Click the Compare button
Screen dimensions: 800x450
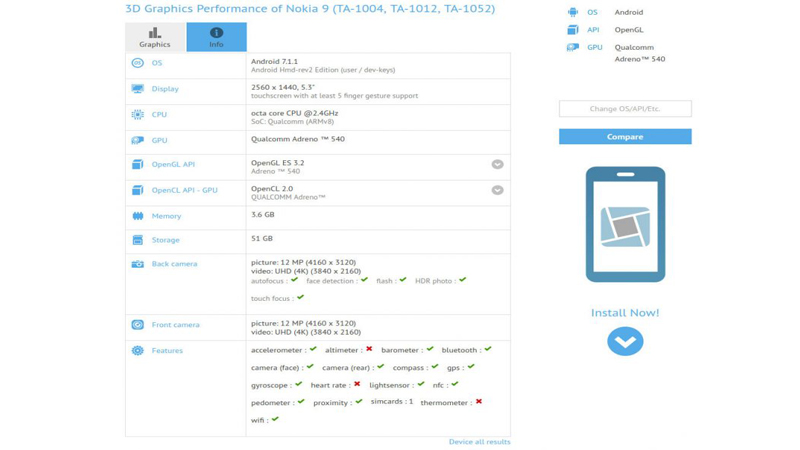click(x=625, y=137)
